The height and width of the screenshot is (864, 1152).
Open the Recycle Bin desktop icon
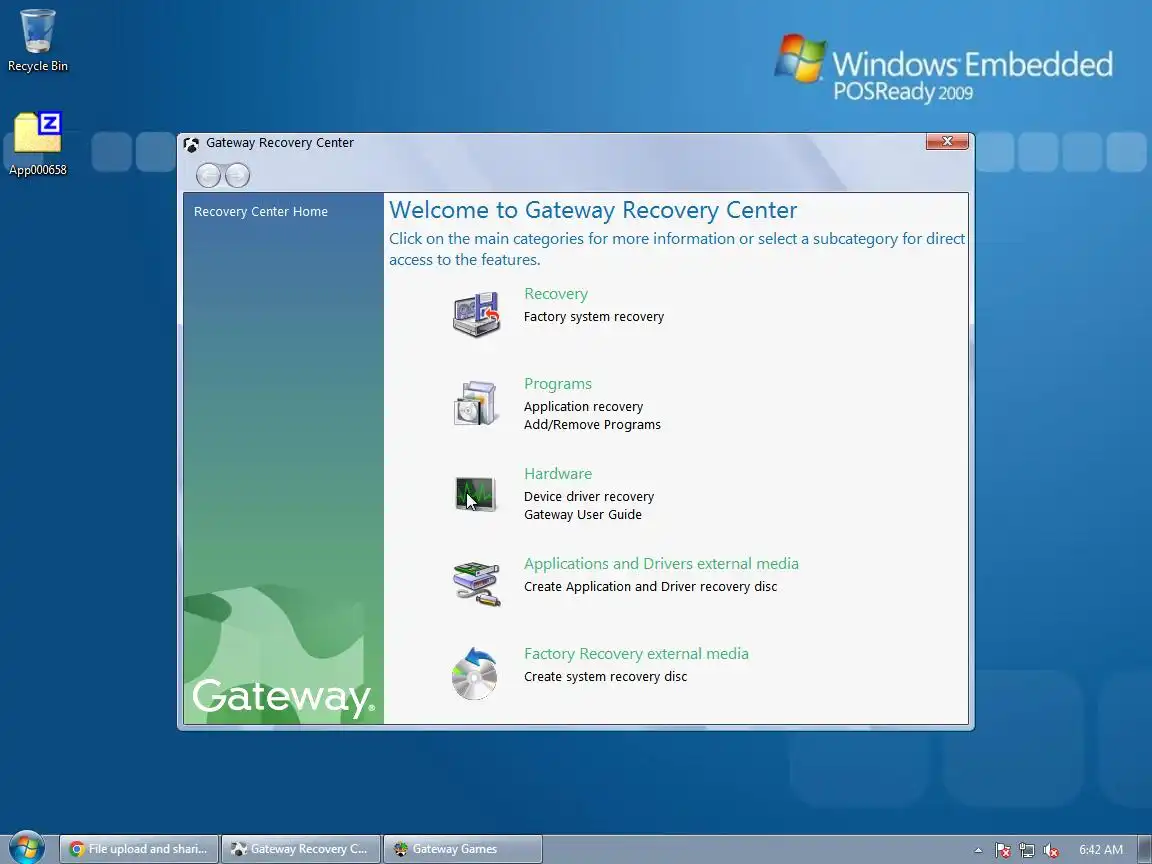(x=37, y=40)
